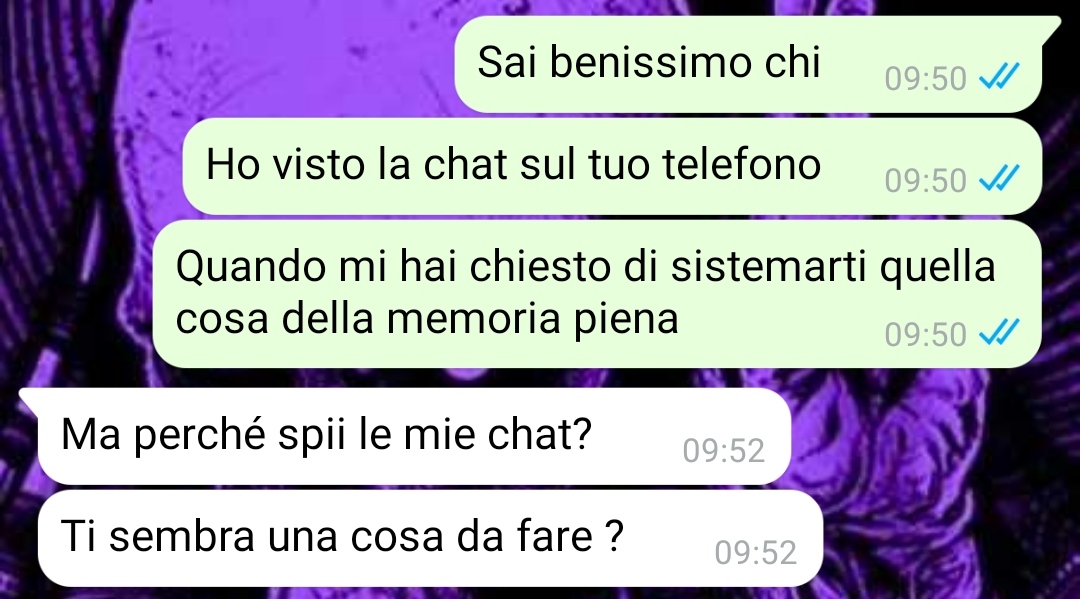Tap the read ticks on 'Ho visto la chat' message
This screenshot has height=599, width=1080.
click(999, 178)
